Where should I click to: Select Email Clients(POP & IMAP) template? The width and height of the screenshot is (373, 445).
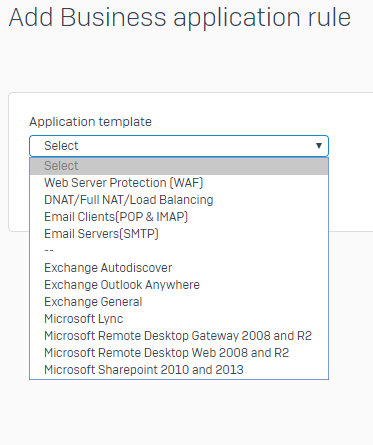click(179, 217)
